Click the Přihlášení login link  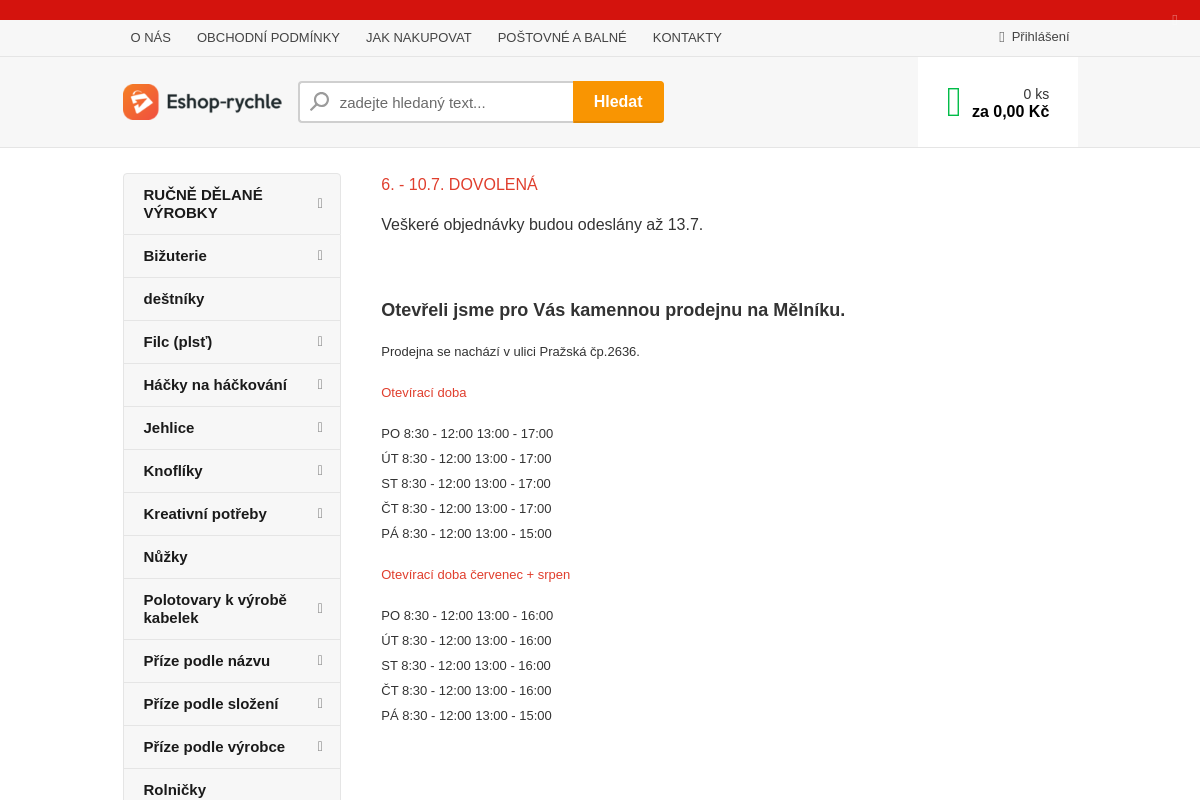coord(1040,37)
